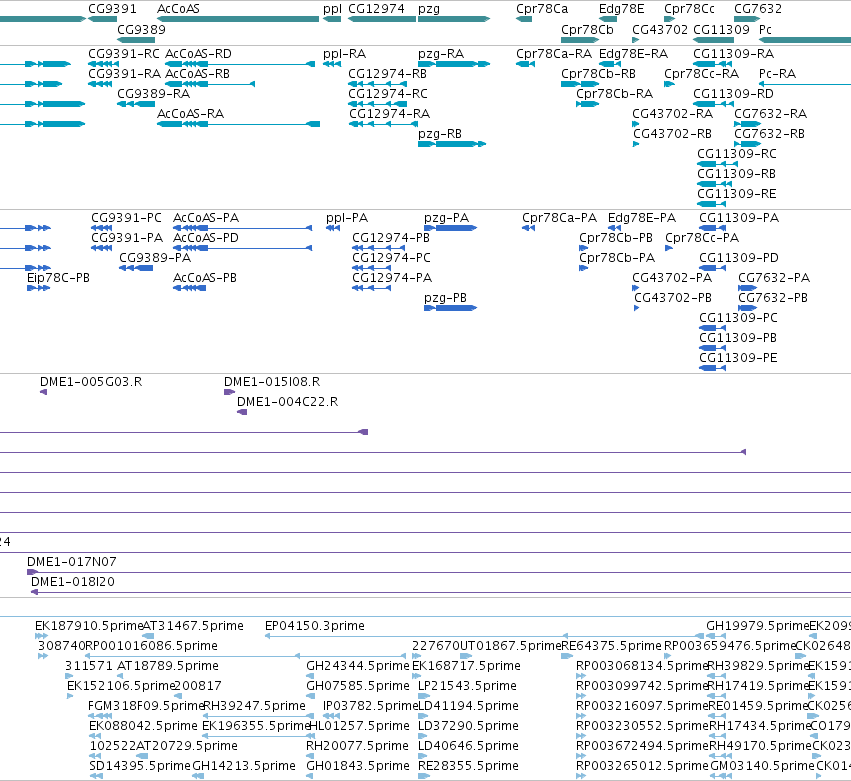Click protein pzg-PB
This screenshot has width=851, height=781.
click(450, 308)
